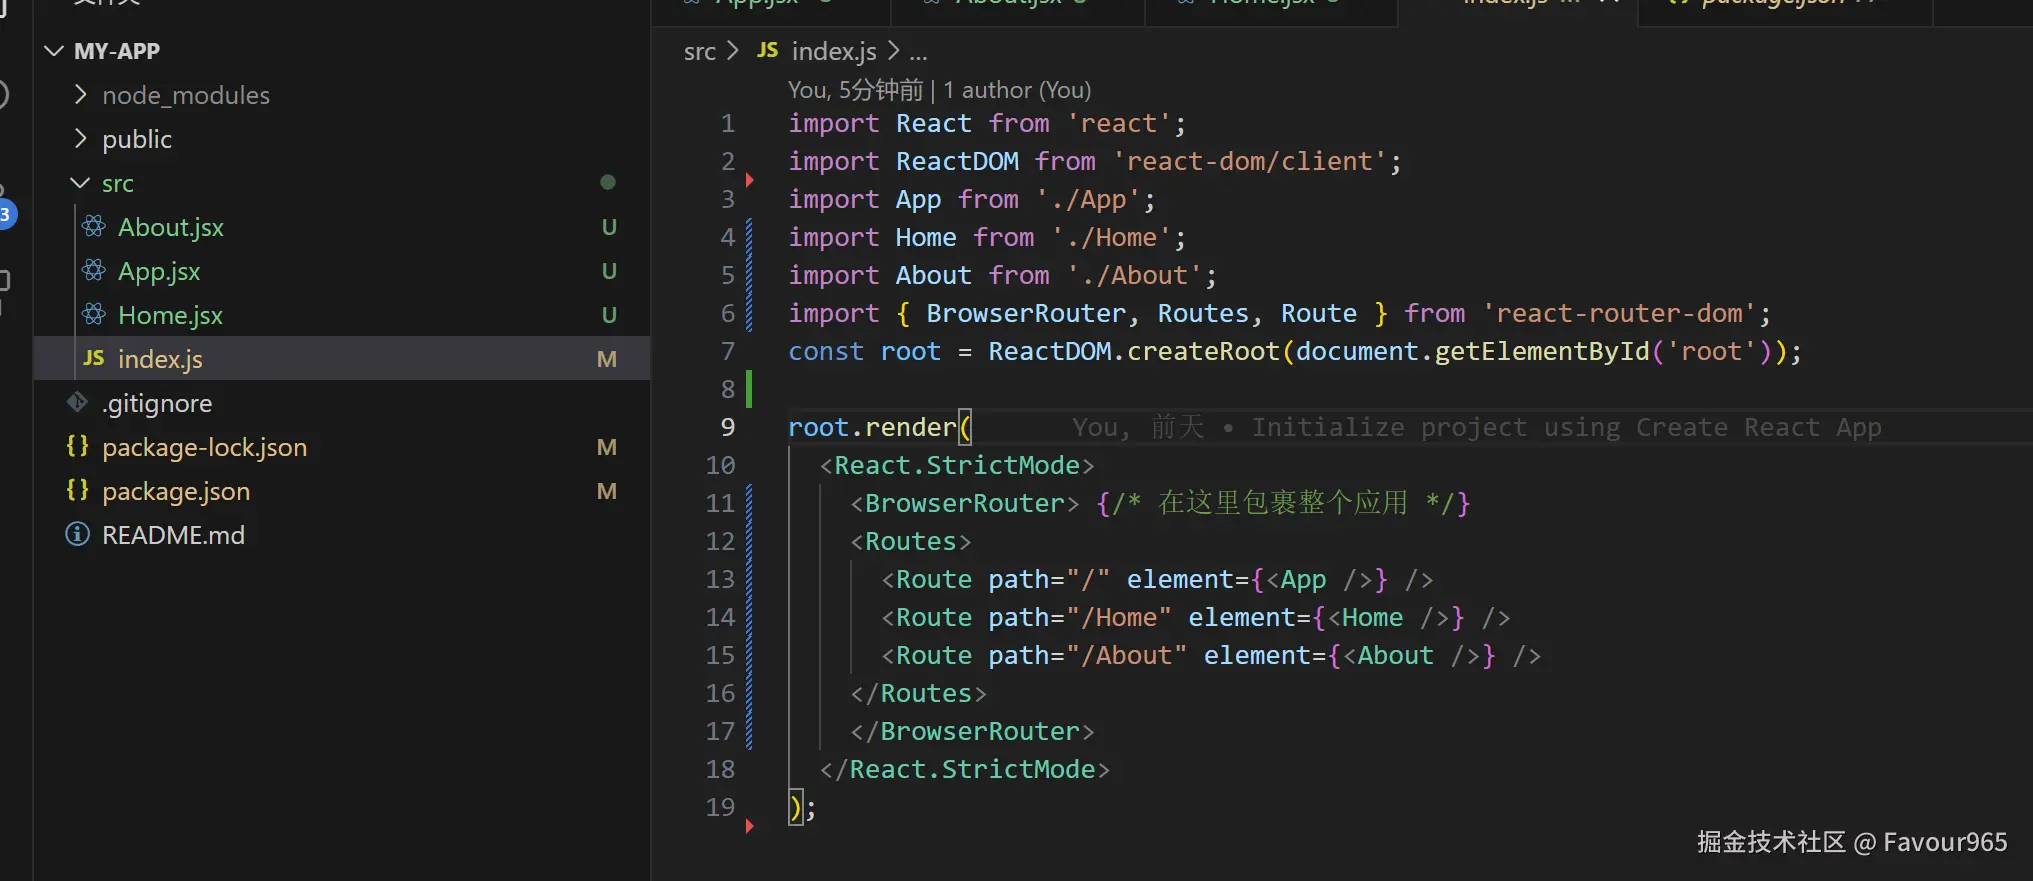This screenshot has width=2033, height=881.
Task: Open package-lock.json from the explorer
Action: point(204,447)
